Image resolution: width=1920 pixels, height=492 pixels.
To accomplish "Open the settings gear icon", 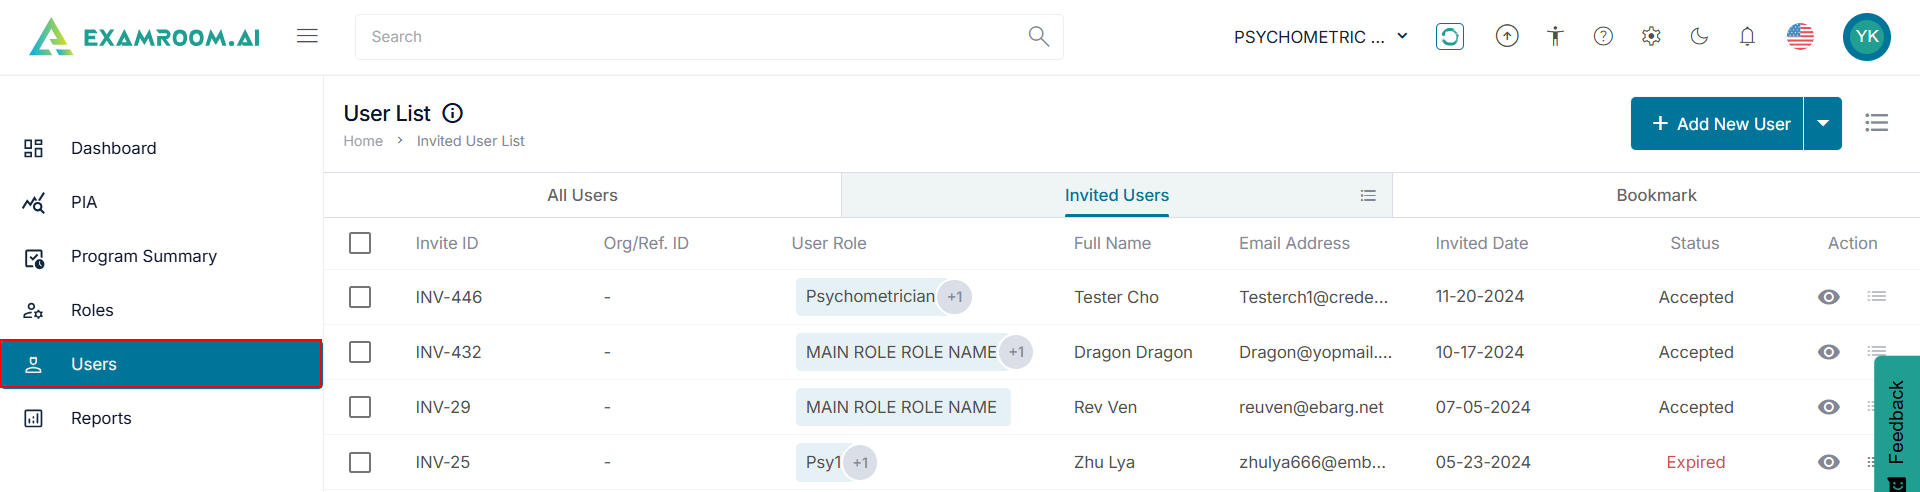I will pyautogui.click(x=1651, y=37).
